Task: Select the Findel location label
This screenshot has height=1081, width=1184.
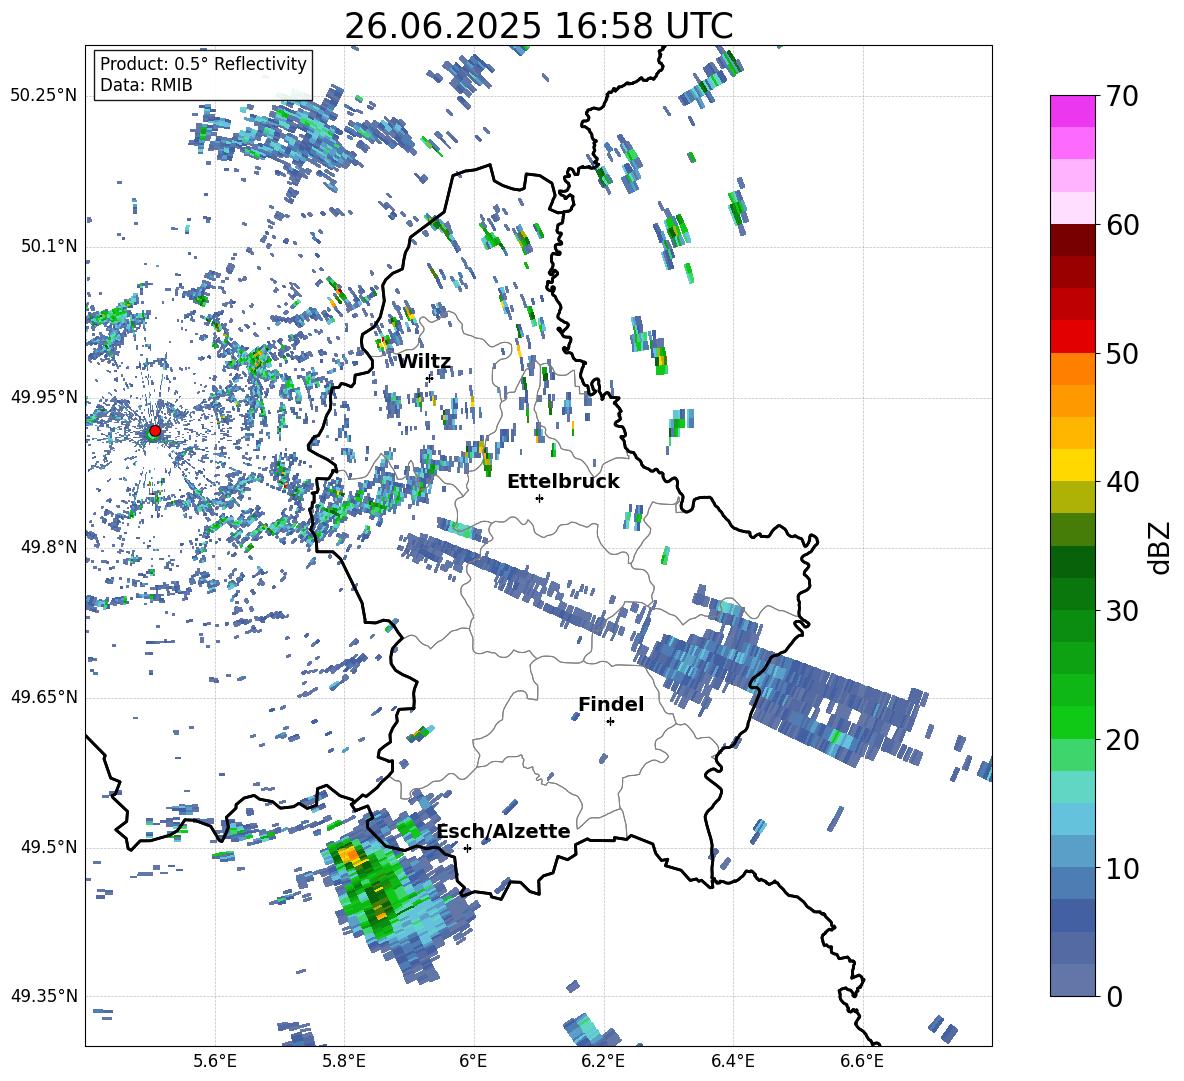Action: tap(611, 704)
